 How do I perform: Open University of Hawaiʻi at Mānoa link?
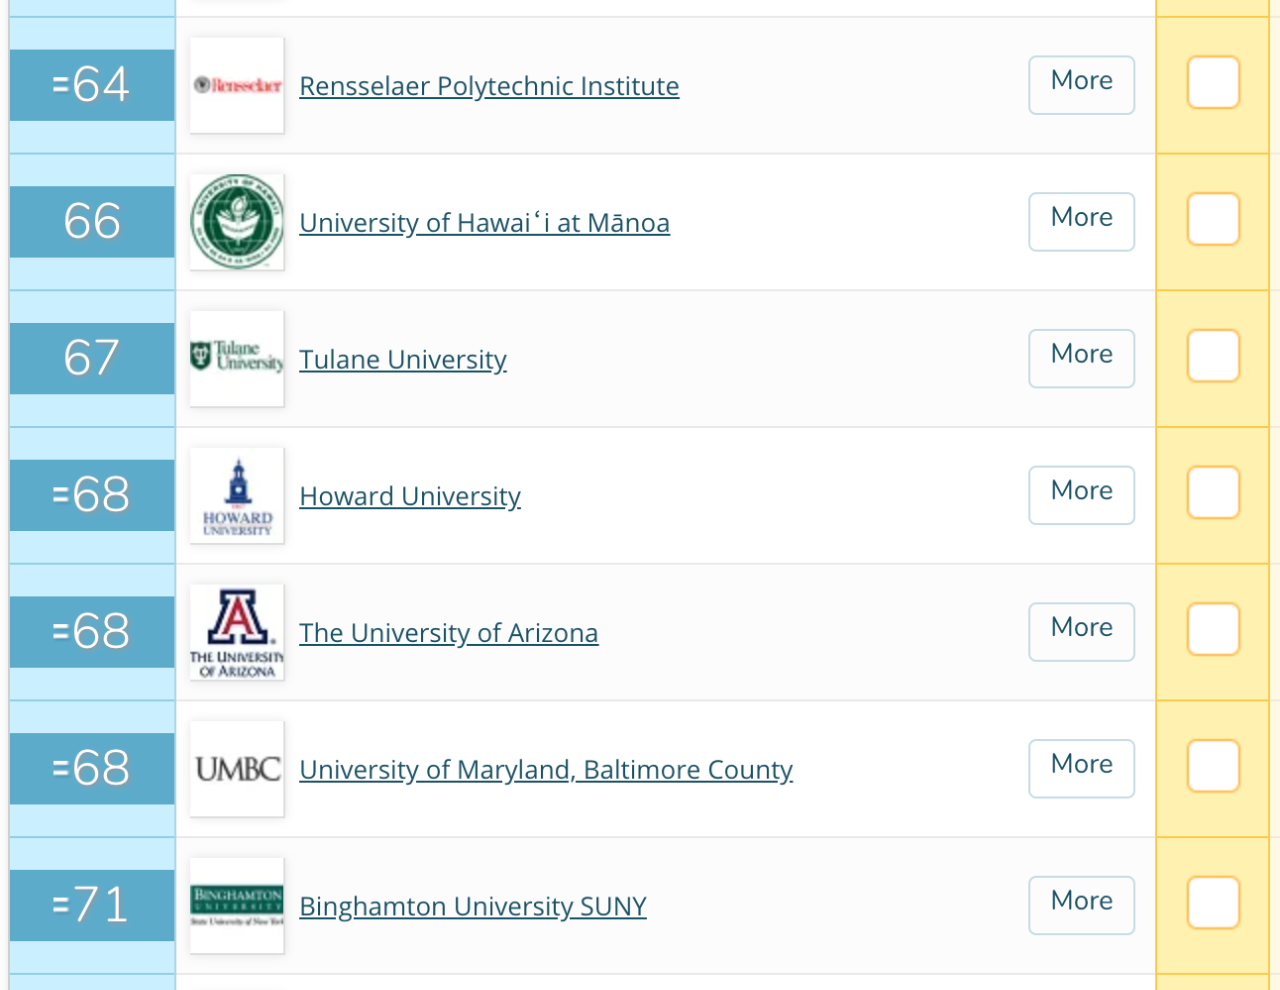click(484, 223)
